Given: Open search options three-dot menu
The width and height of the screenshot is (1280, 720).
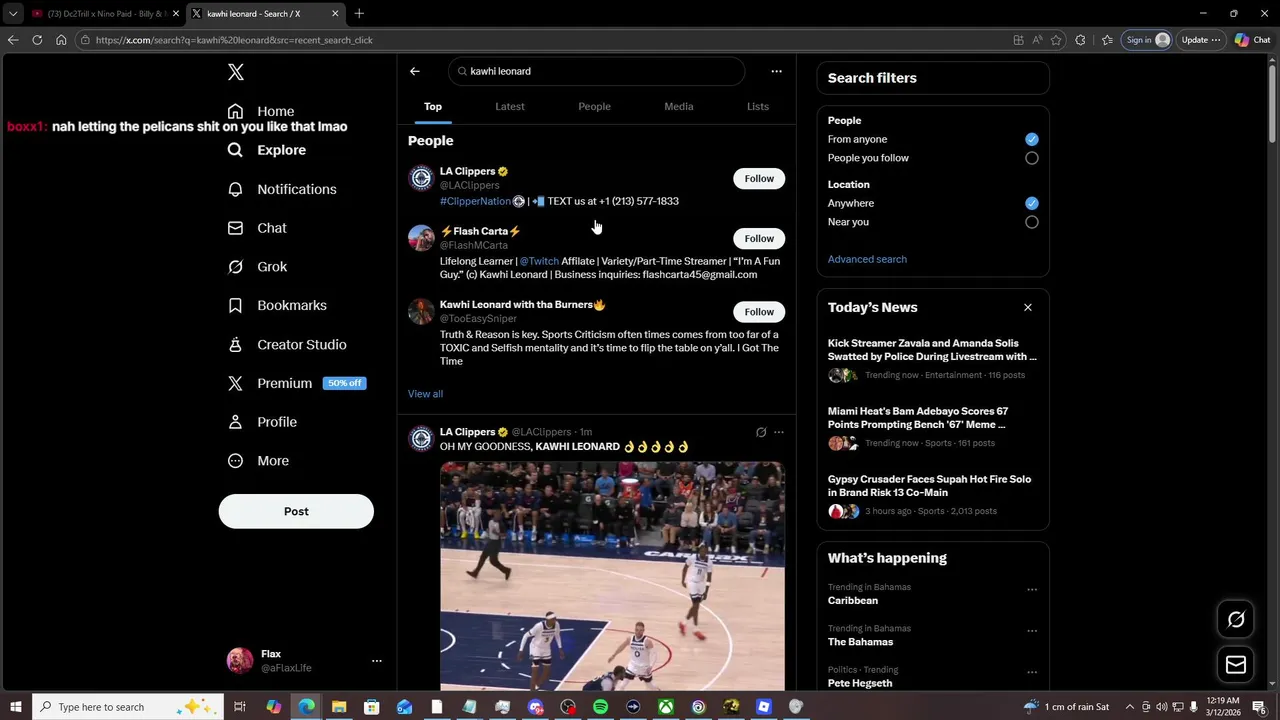Looking at the screenshot, I should [x=776, y=71].
